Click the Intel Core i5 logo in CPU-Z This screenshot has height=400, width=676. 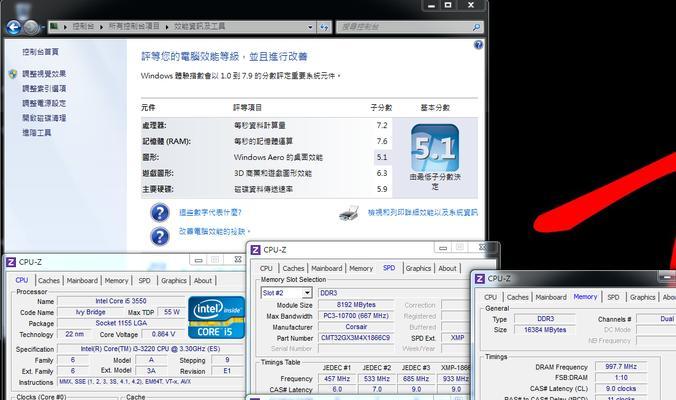(x=216, y=317)
